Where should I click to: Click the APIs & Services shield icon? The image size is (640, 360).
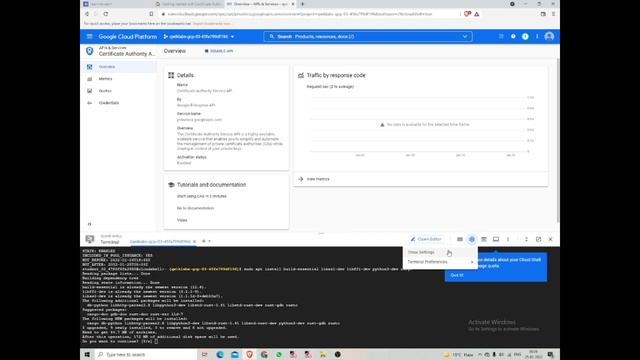tap(89, 51)
